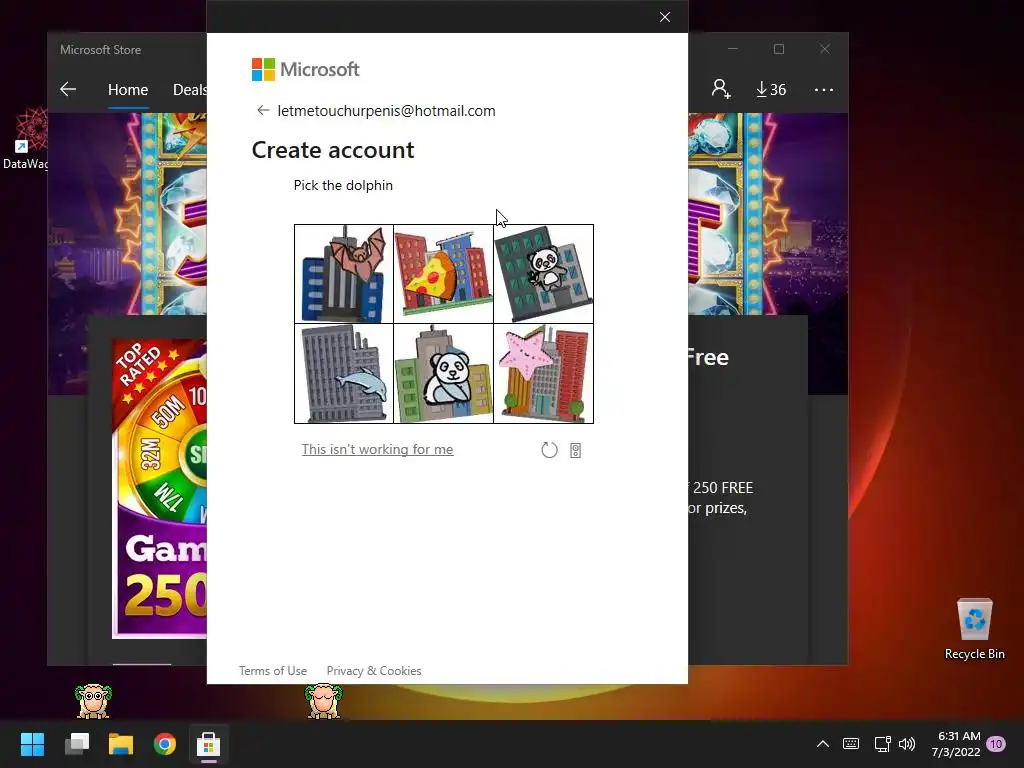Click the 'Pick the dolphin' instruction text
This screenshot has height=768, width=1024.
coord(344,185)
